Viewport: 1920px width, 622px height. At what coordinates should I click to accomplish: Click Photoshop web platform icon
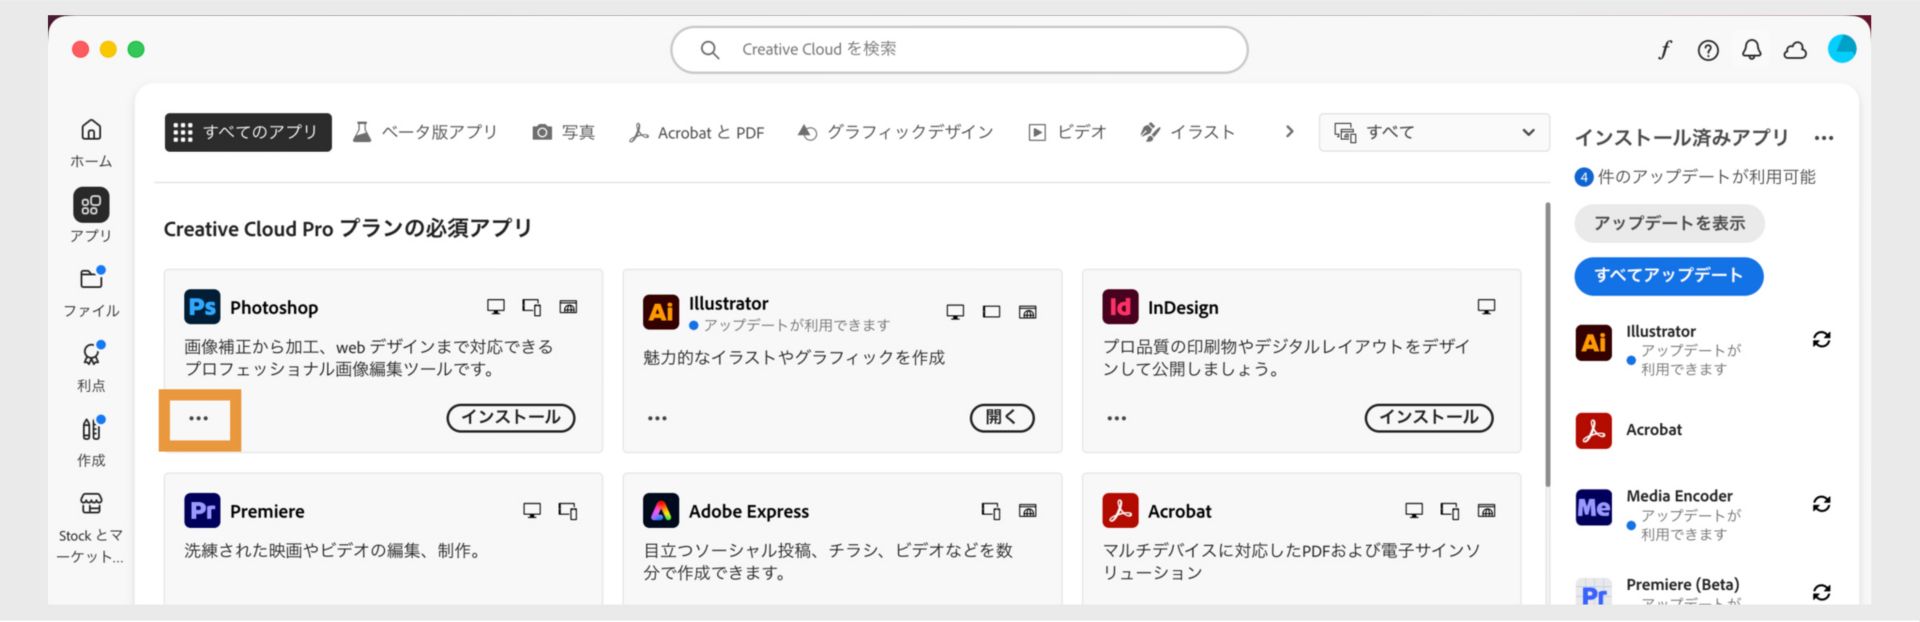pos(568,307)
